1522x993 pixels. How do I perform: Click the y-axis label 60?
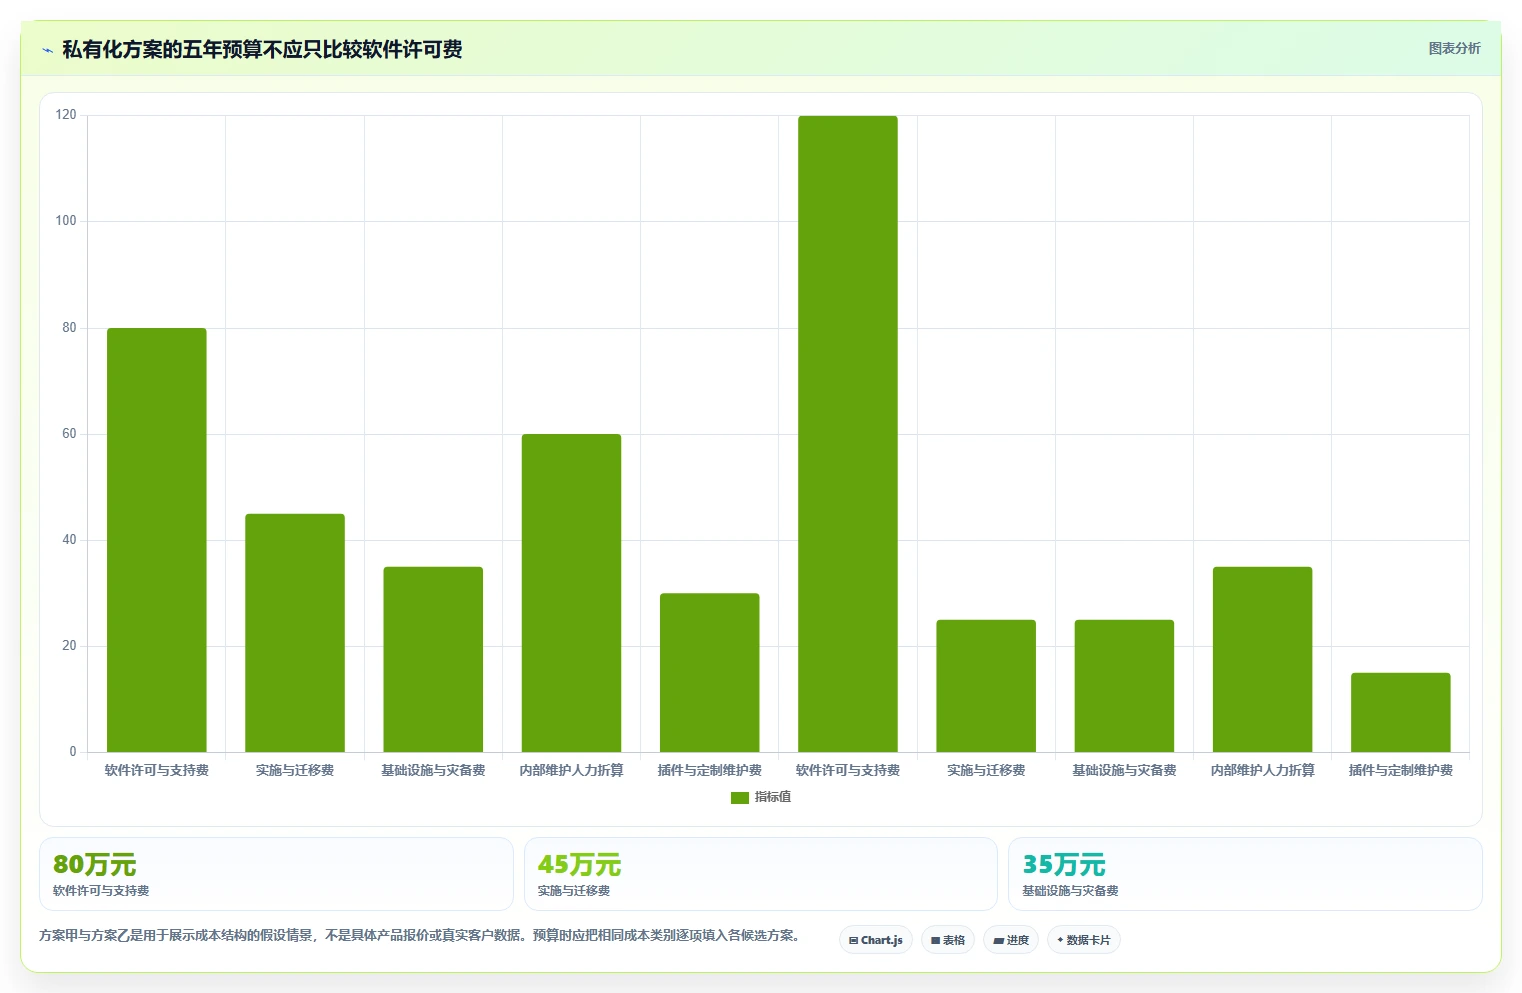pyautogui.click(x=69, y=434)
